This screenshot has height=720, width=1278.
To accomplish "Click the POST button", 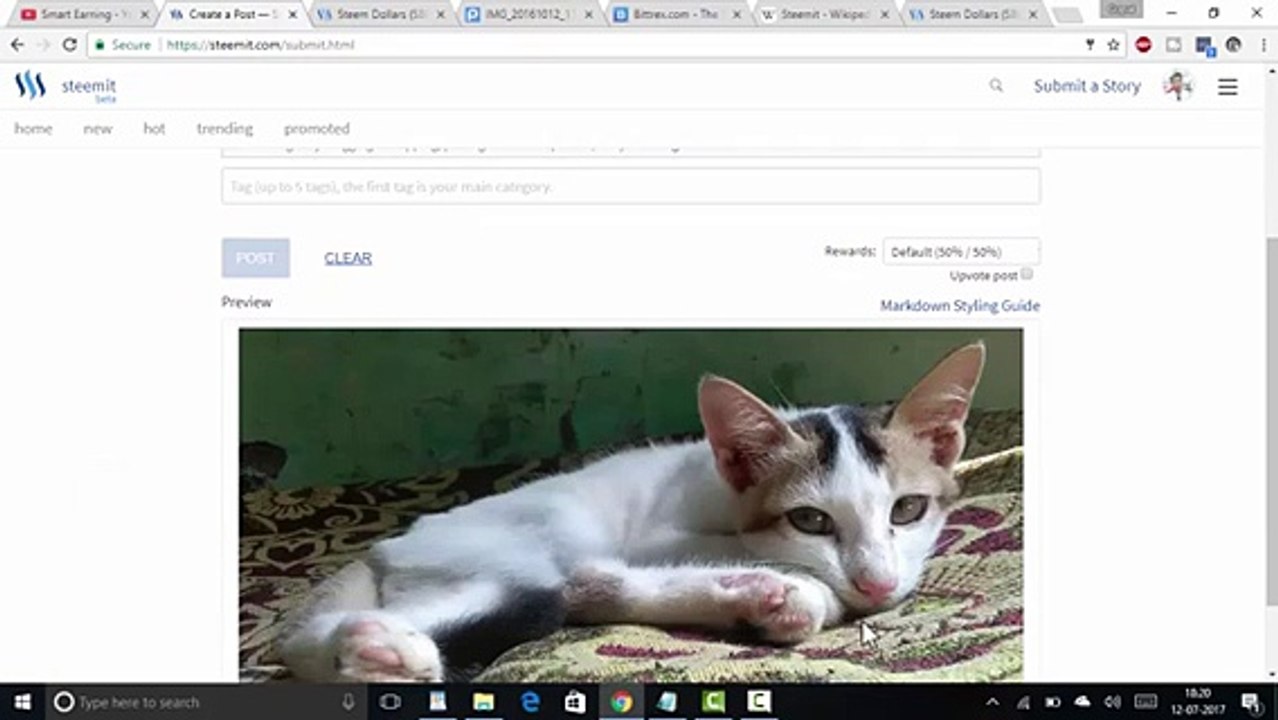I will [256, 258].
